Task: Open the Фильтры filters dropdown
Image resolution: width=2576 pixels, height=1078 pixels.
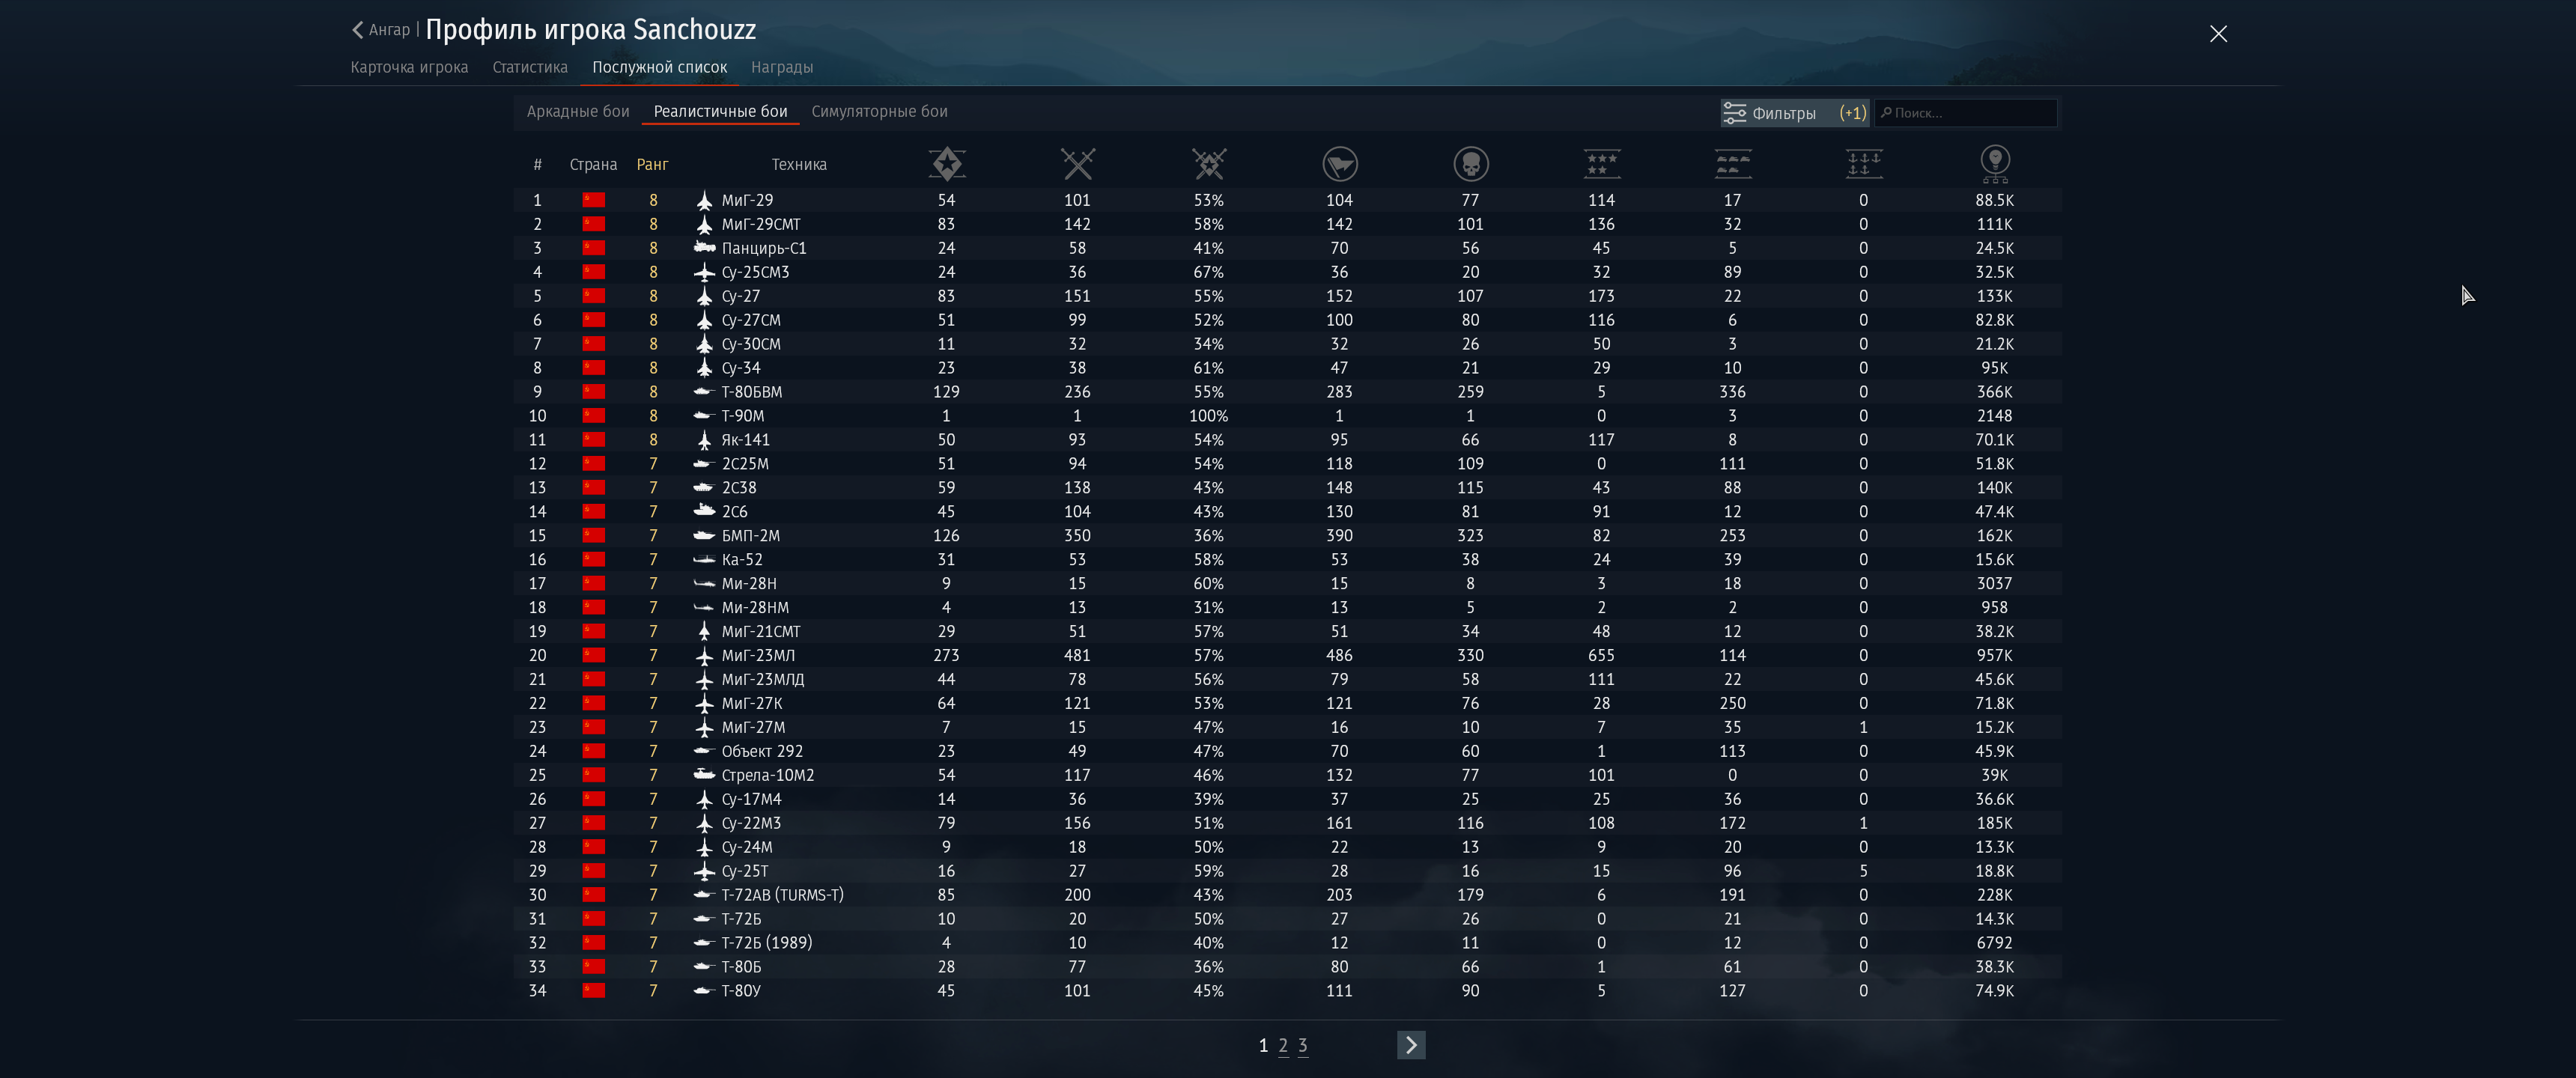Action: tap(1793, 113)
